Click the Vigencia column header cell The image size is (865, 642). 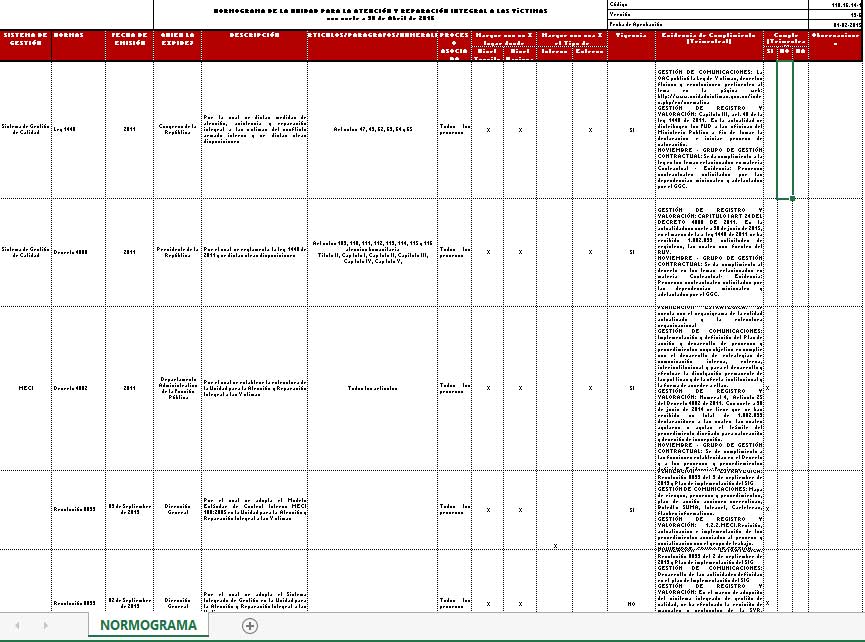(631, 45)
